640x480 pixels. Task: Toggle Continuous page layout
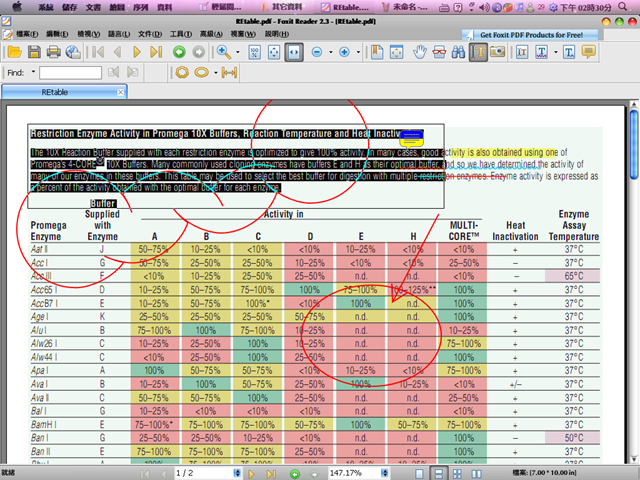(x=439, y=474)
